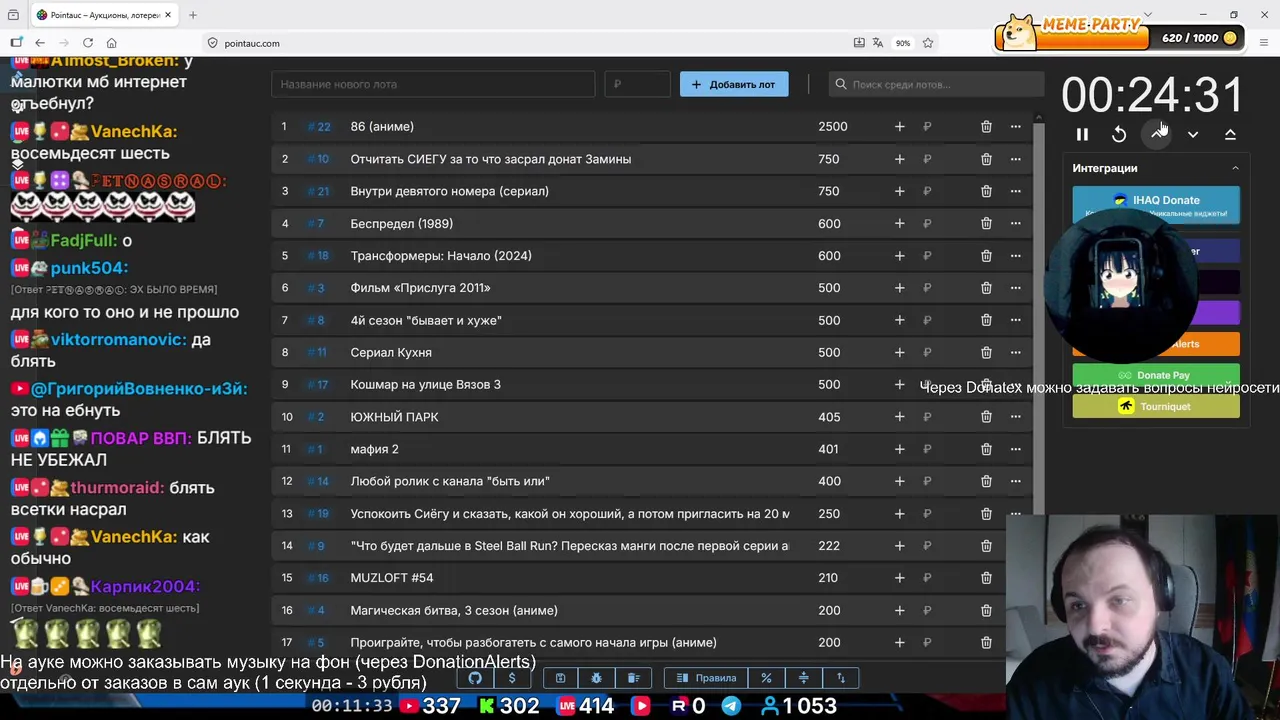Delete MUZLOFT #54 lot
The width and height of the screenshot is (1280, 720).
click(986, 578)
